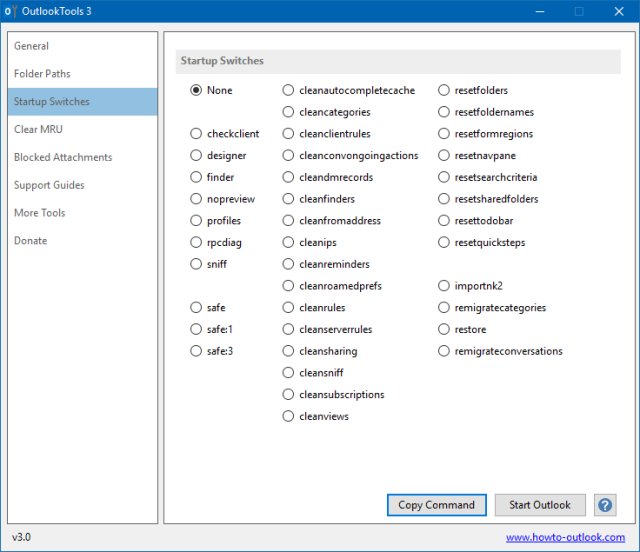The width and height of the screenshot is (640, 552).
Task: Choose the rpcdiag startup switch
Action: coord(196,243)
